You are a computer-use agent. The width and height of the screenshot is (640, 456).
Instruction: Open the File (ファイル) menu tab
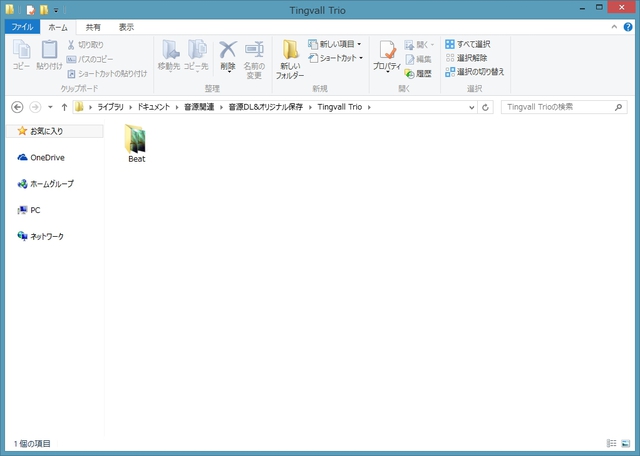point(22,28)
